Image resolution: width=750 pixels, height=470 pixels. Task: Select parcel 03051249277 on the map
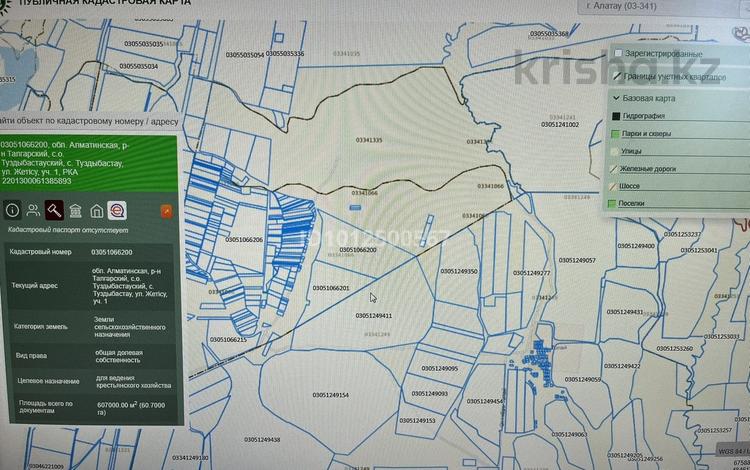[x=531, y=273]
